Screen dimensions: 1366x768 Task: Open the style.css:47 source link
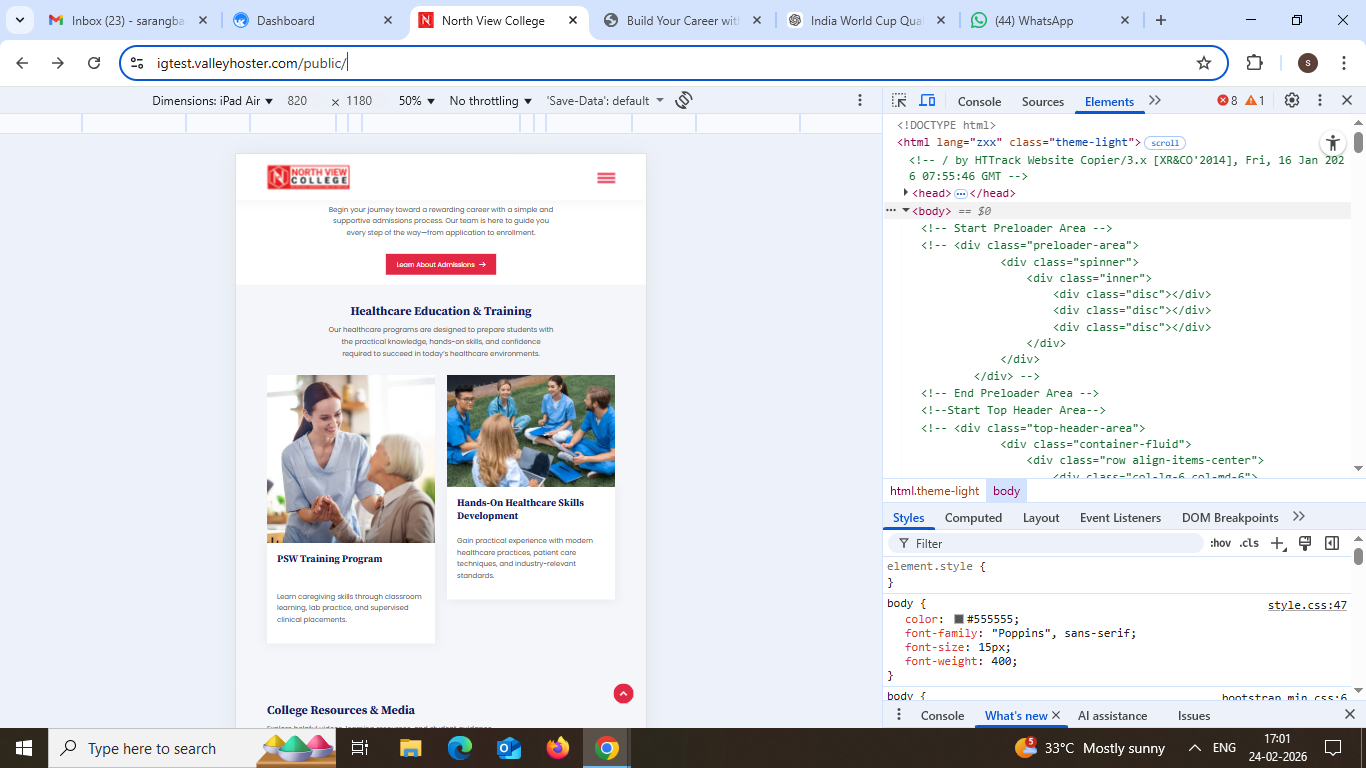click(x=1307, y=605)
